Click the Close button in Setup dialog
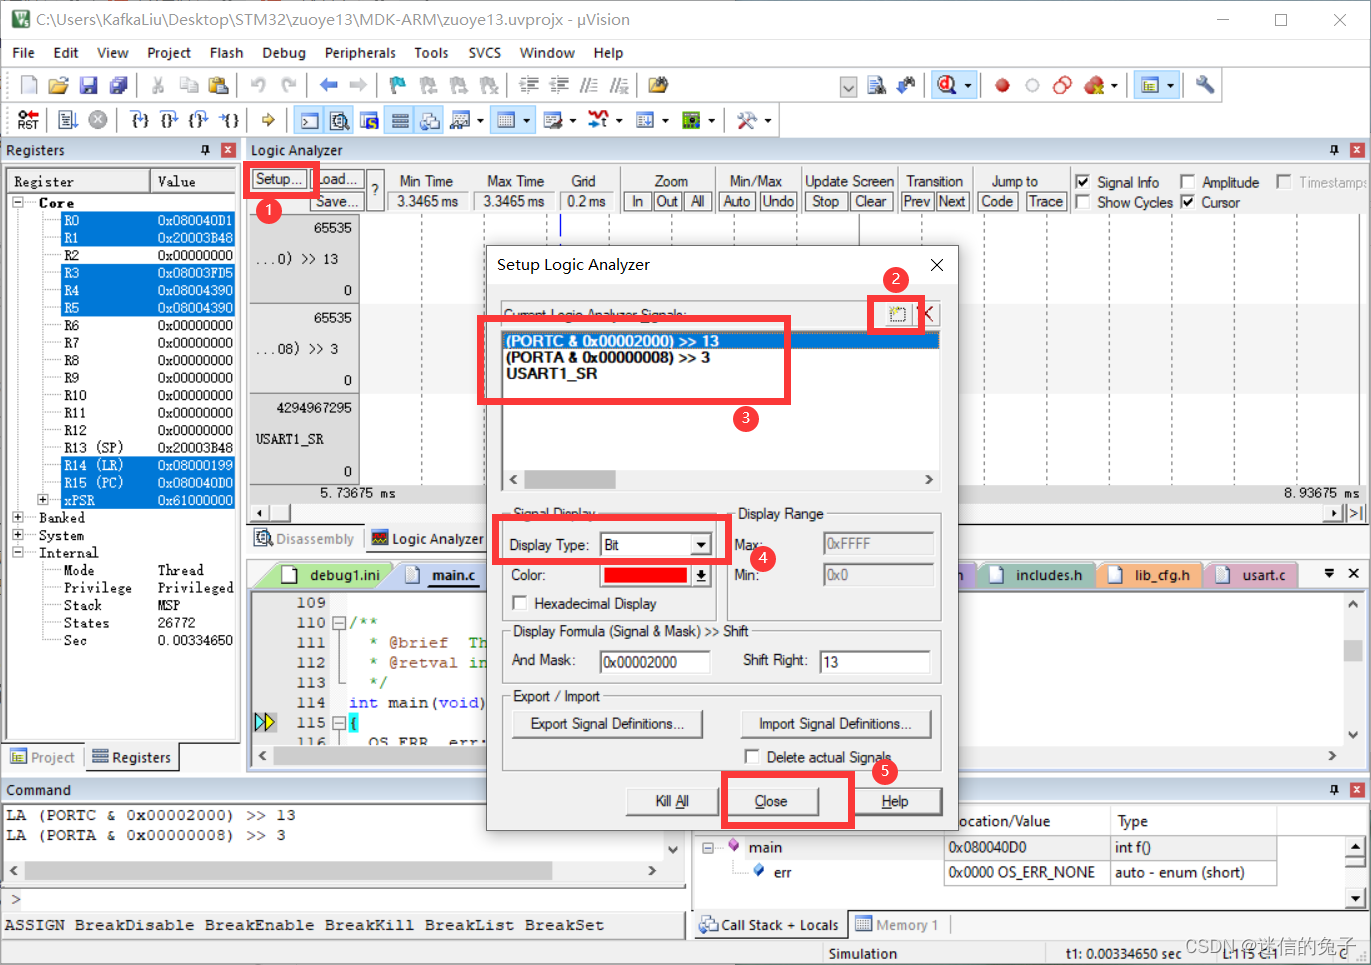 click(x=771, y=801)
